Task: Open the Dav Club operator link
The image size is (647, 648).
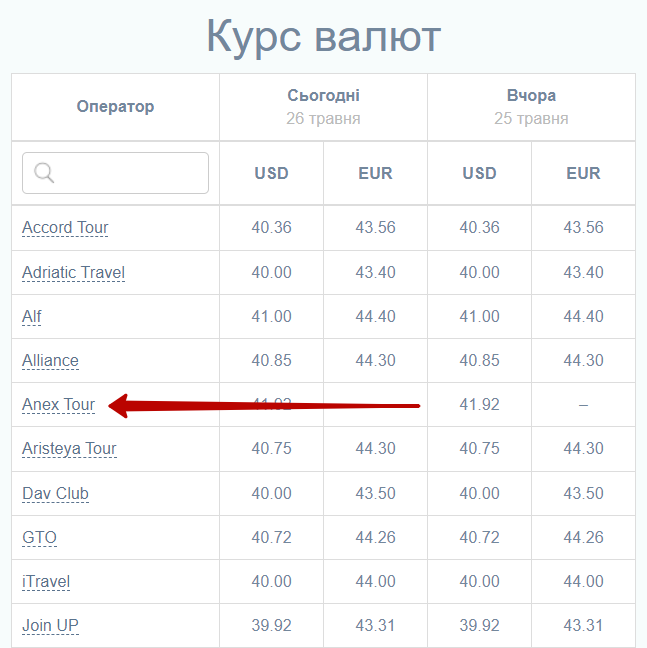Action: [55, 494]
